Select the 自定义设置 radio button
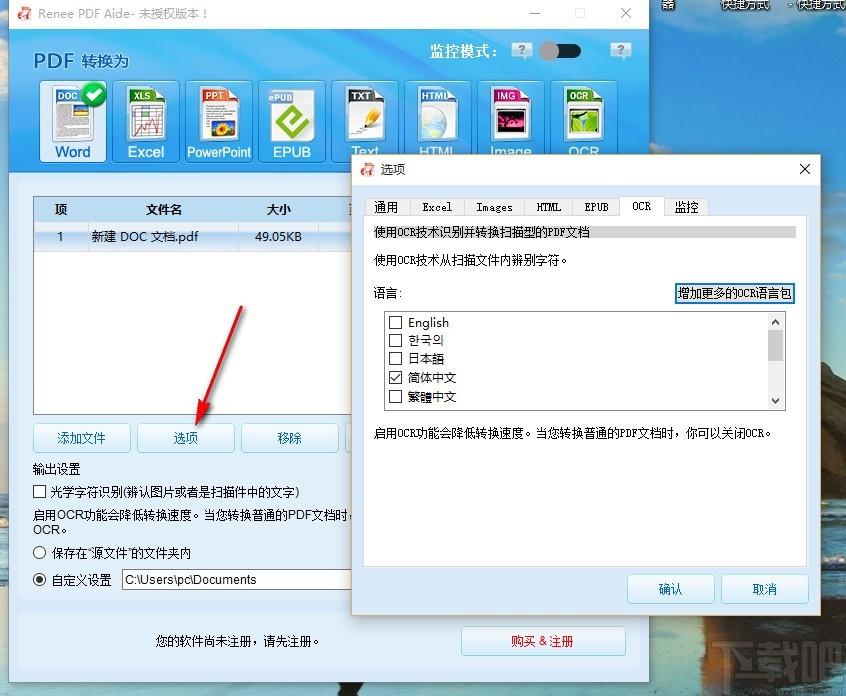This screenshot has width=846, height=696. (39, 579)
